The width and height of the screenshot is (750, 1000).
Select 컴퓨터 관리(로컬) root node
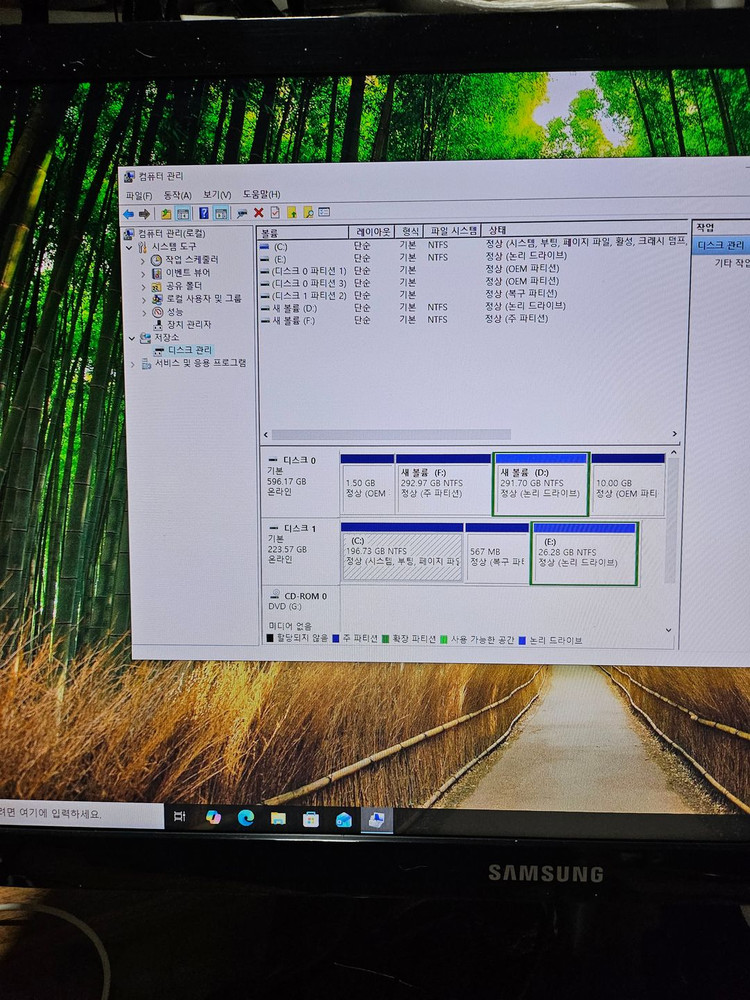click(x=172, y=233)
